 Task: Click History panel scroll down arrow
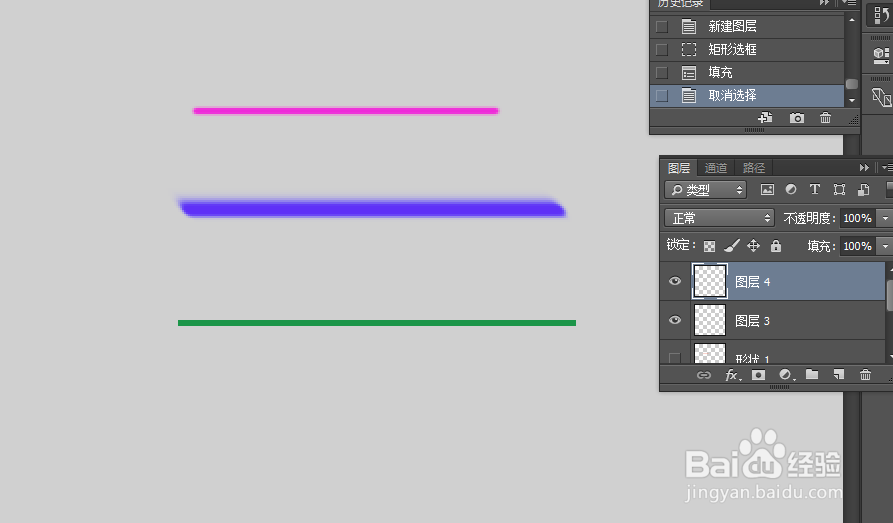852,100
